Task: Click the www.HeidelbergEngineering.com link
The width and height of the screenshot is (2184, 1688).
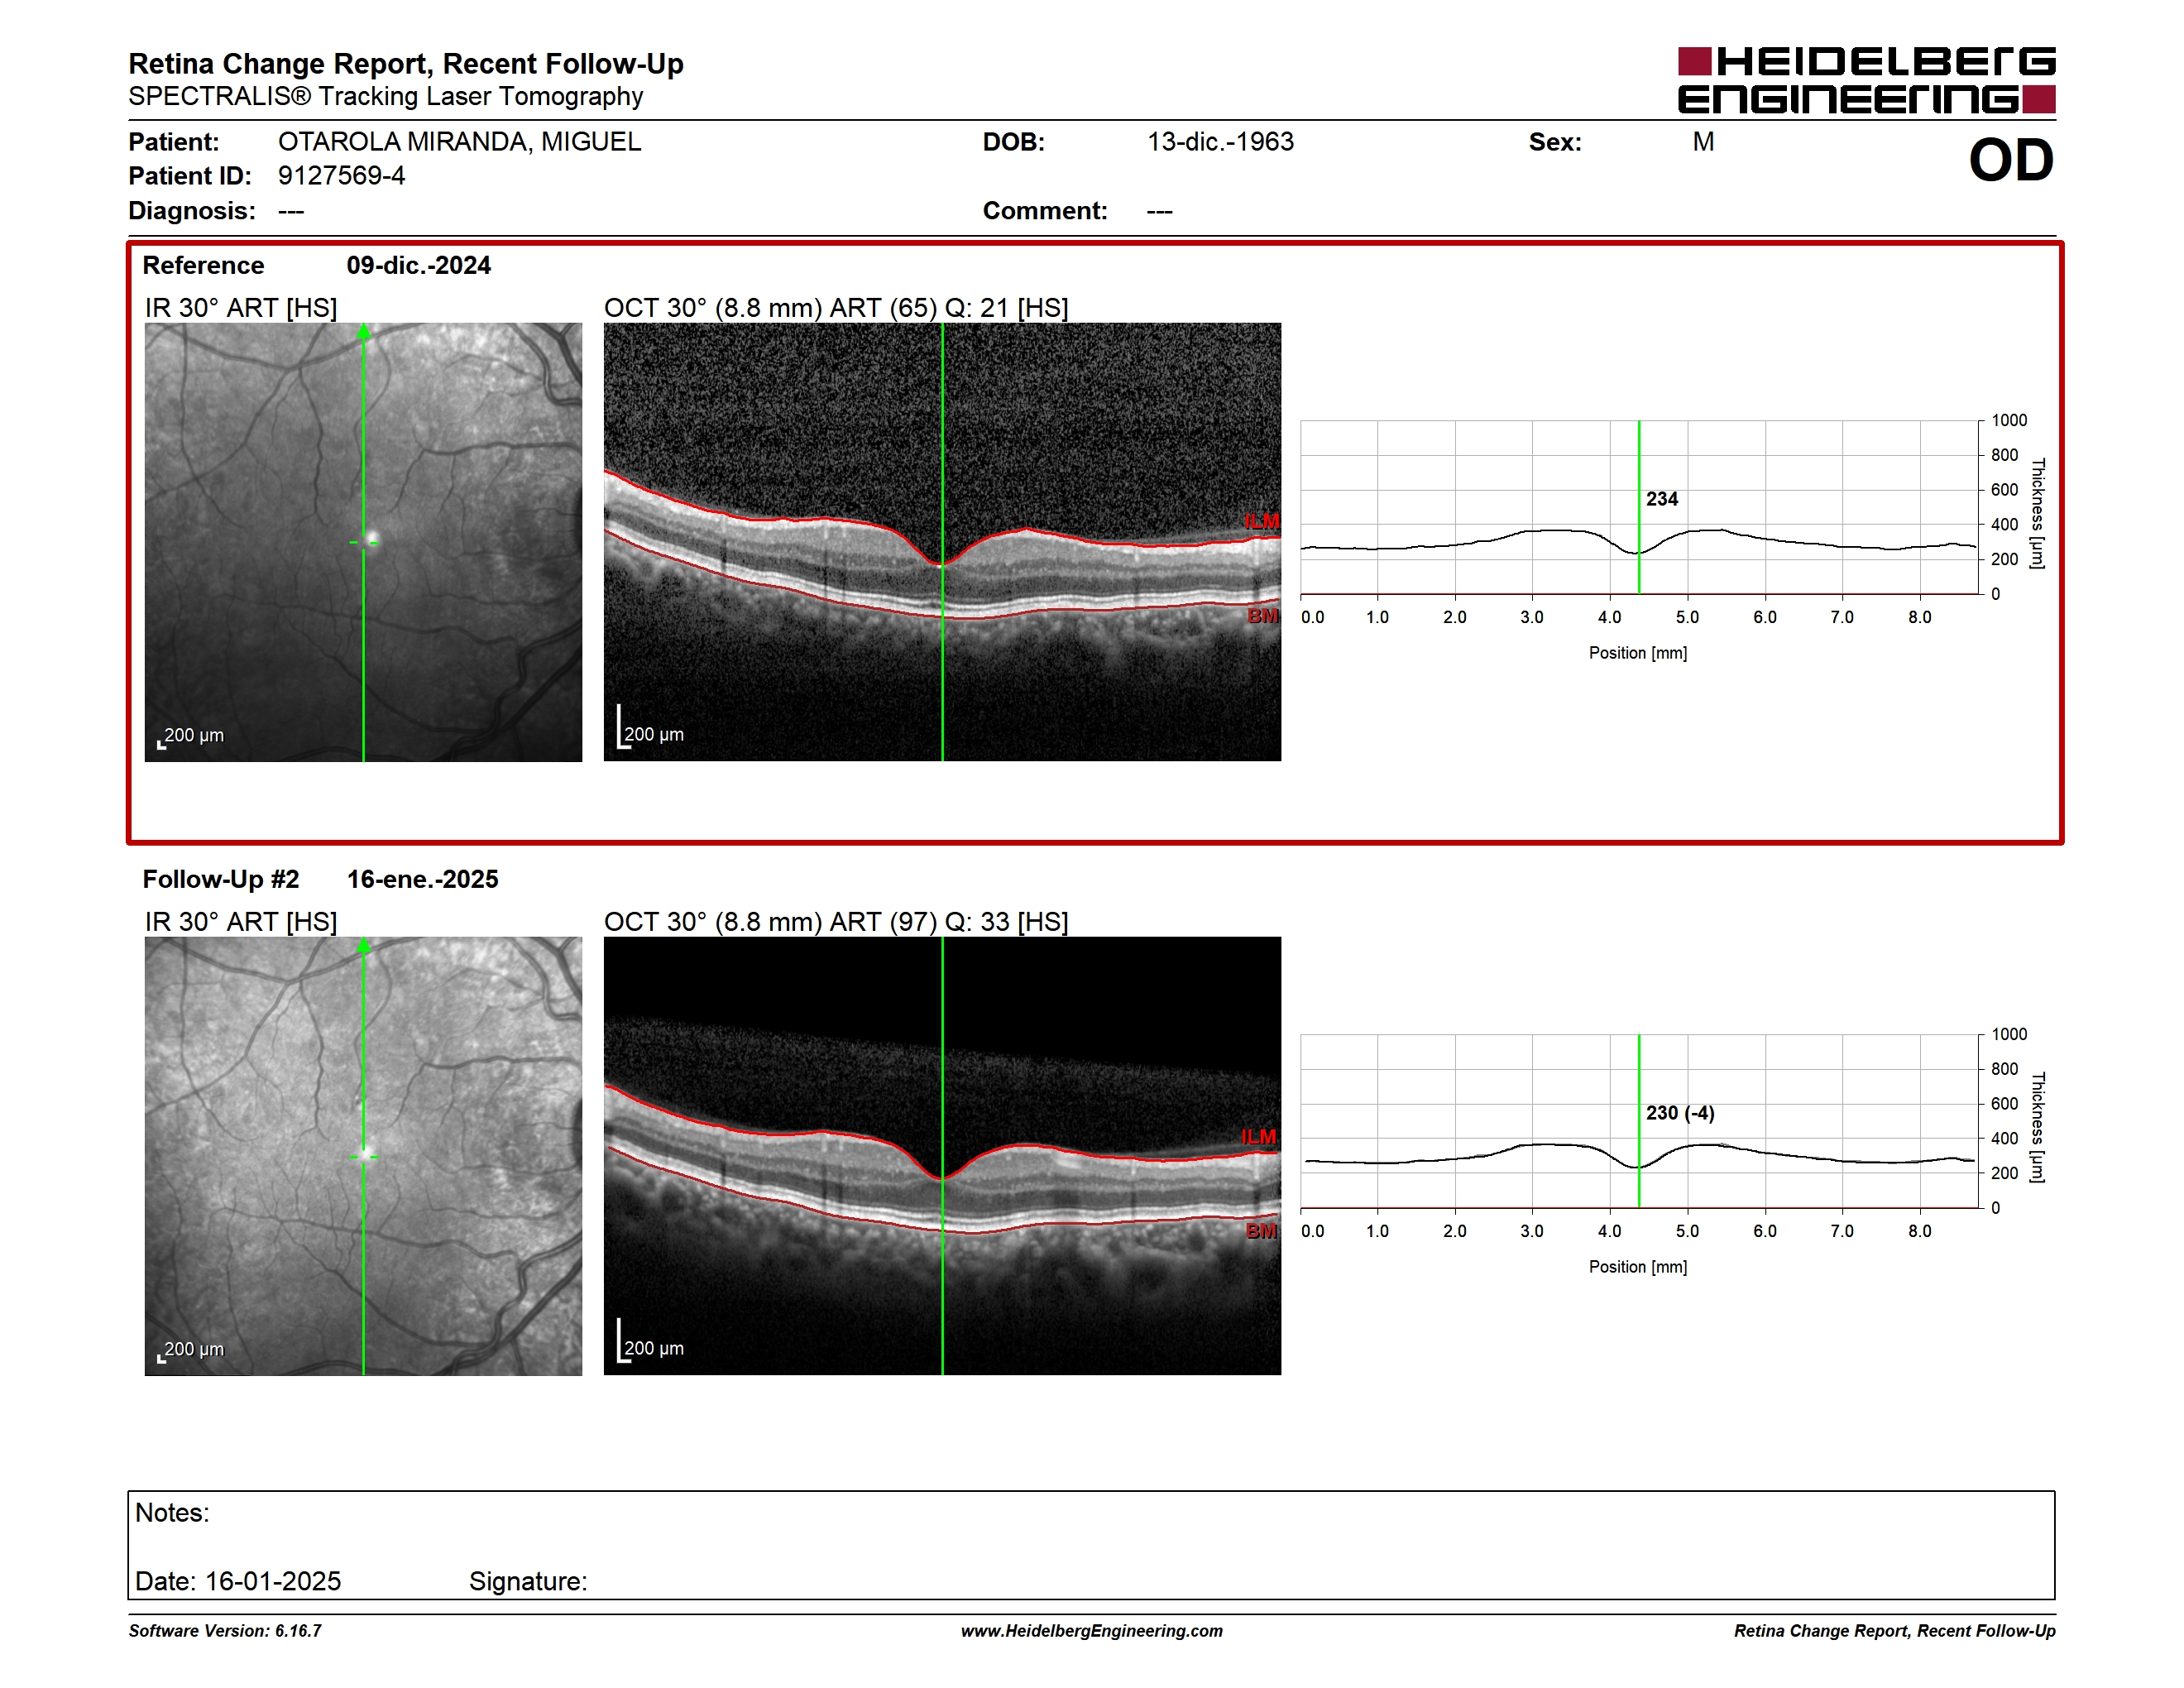Action: pos(1092,1631)
